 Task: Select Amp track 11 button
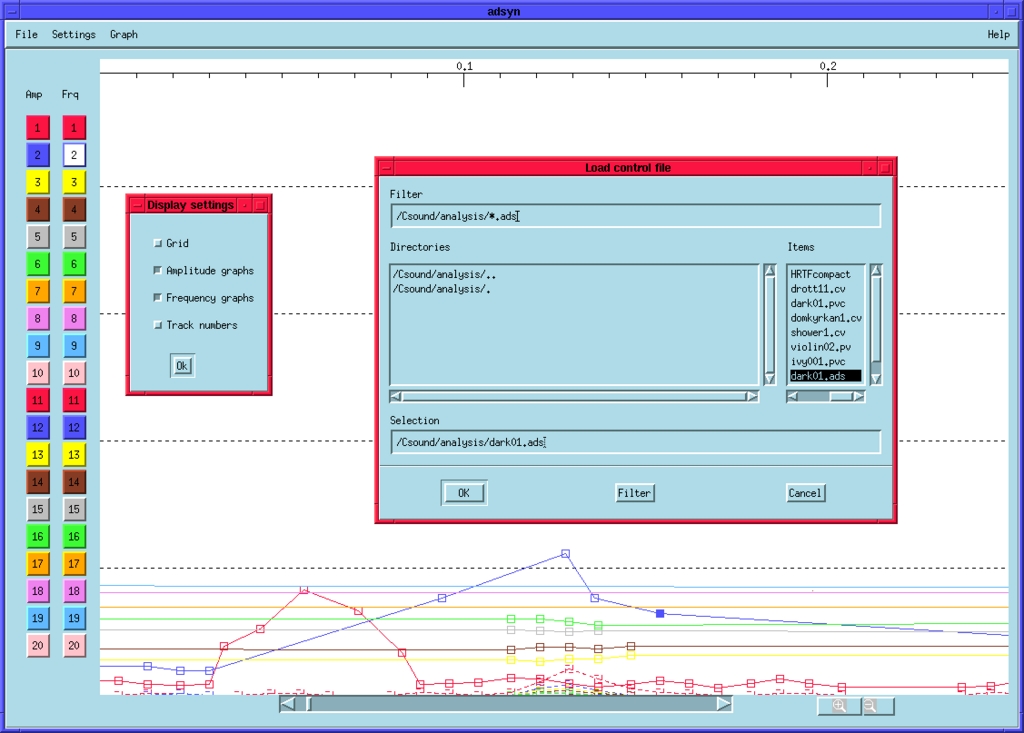pos(38,400)
